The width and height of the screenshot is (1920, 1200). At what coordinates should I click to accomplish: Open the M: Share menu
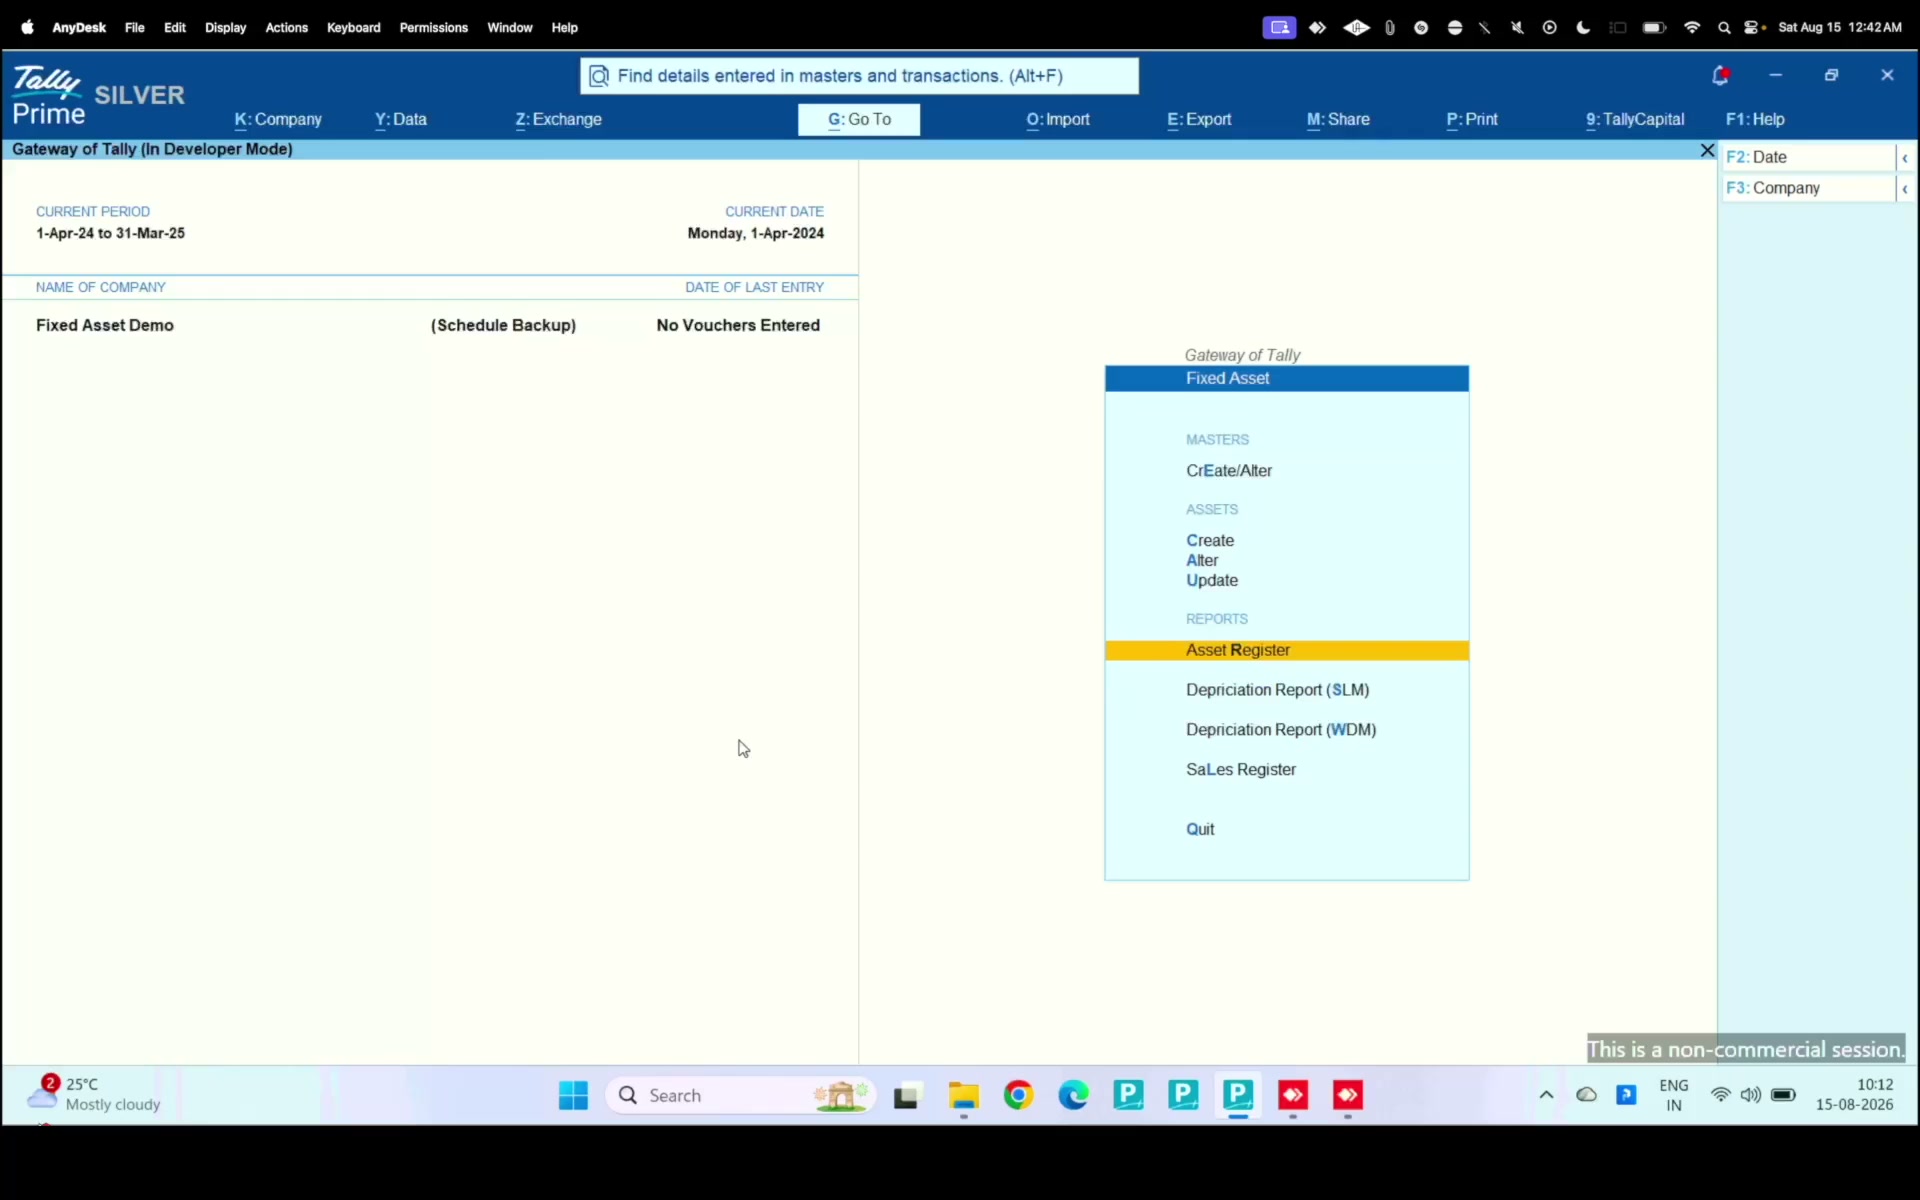click(x=1338, y=119)
